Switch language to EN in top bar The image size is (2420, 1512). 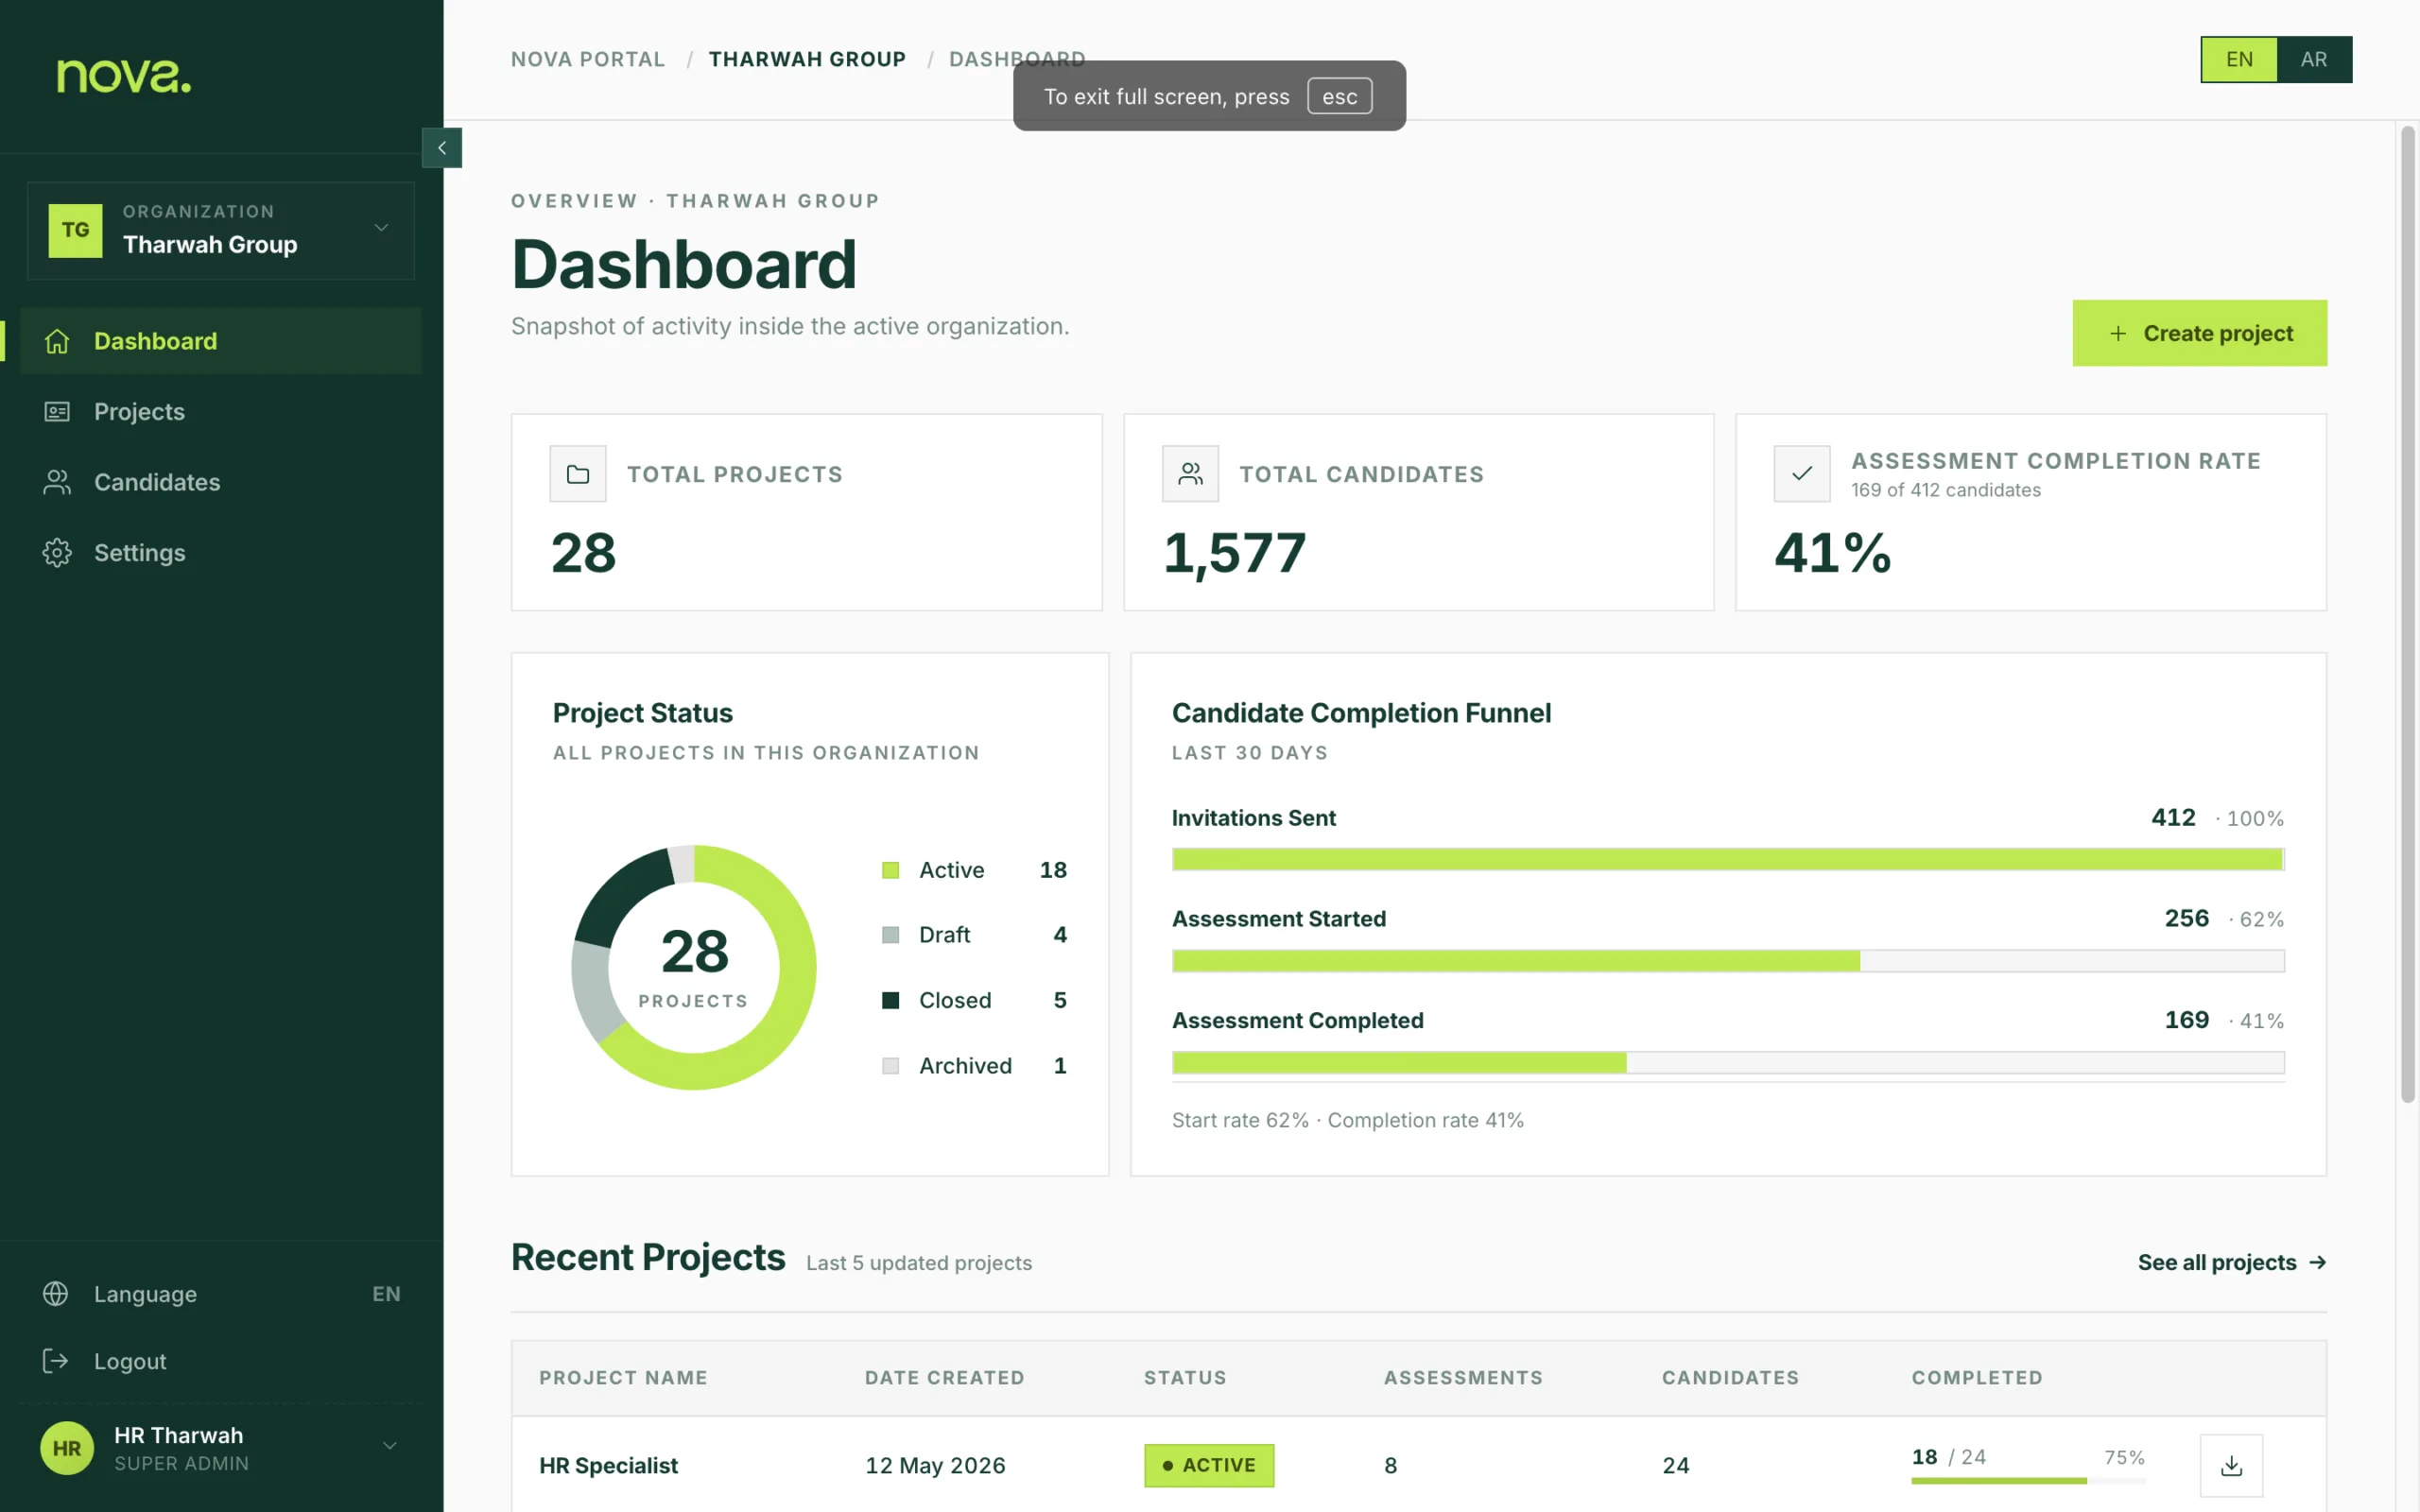[x=2239, y=59]
